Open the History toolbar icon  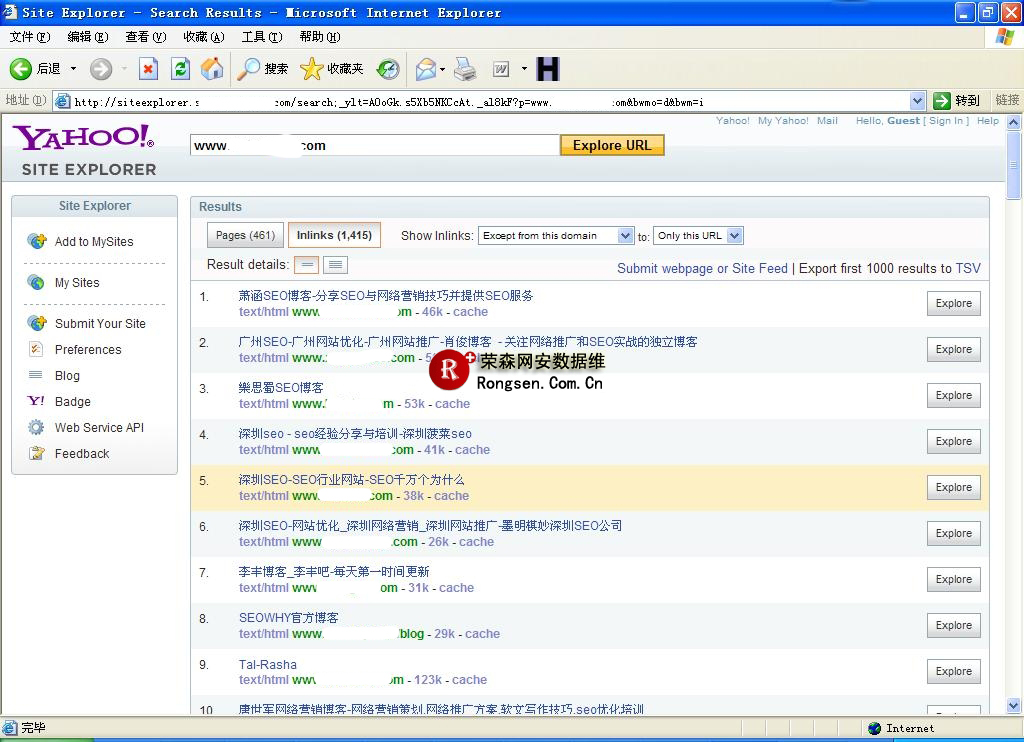(388, 69)
